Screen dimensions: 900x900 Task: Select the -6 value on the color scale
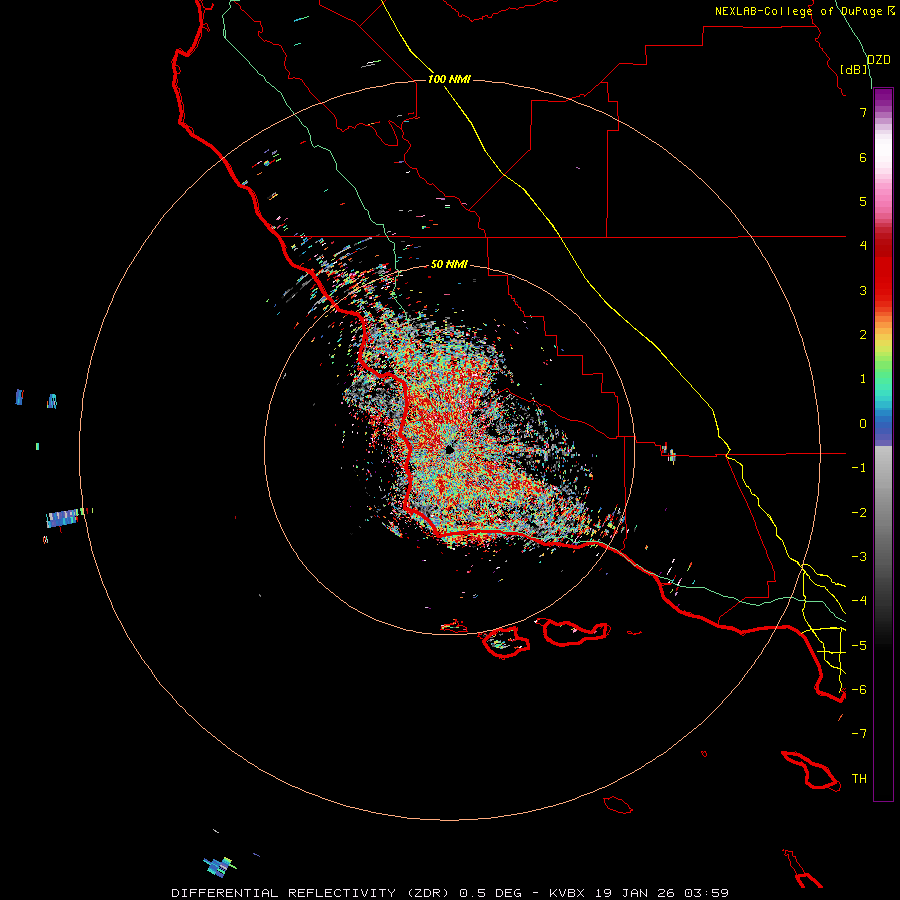click(x=859, y=690)
